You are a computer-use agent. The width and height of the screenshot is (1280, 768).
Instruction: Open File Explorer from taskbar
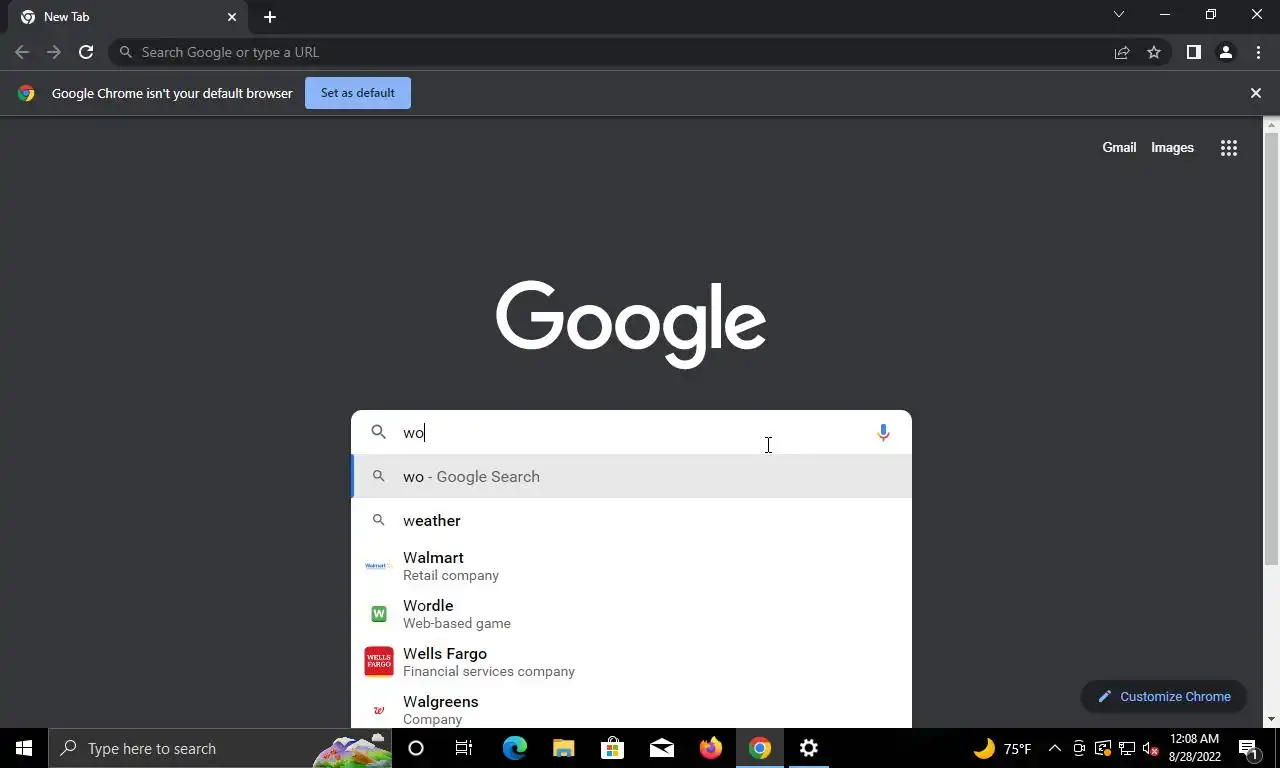coord(564,748)
